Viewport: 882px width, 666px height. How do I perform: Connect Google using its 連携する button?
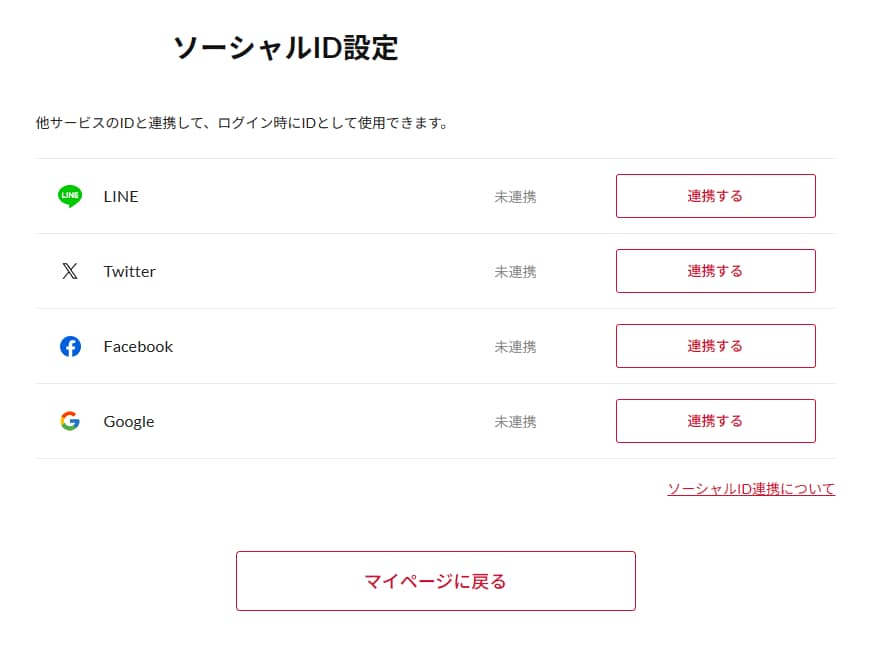pyautogui.click(x=716, y=421)
